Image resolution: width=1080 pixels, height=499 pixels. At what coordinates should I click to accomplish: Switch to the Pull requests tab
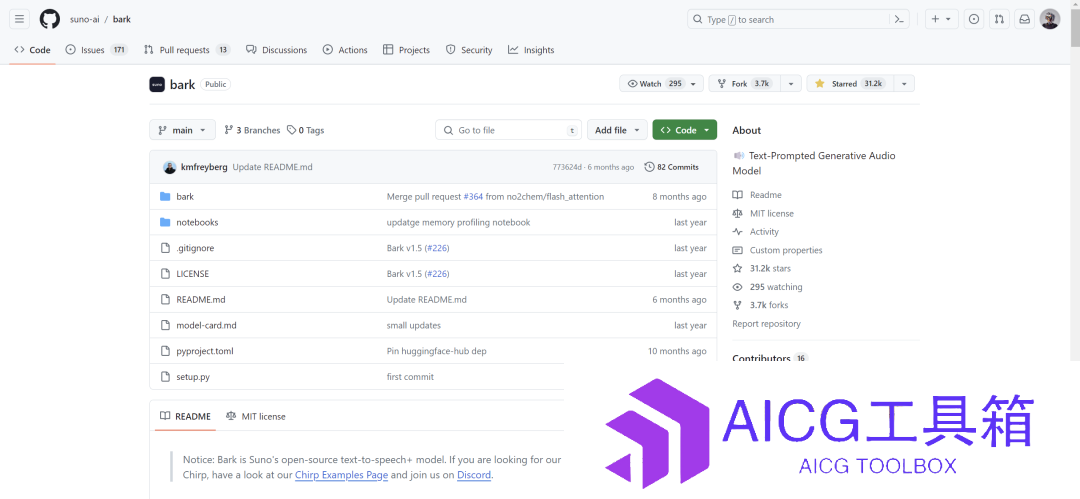point(187,50)
